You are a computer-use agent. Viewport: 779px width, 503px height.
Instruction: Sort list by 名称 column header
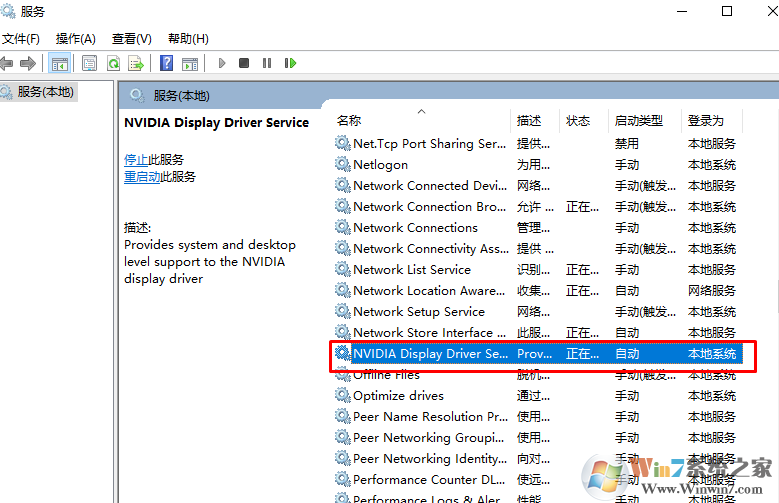349,120
